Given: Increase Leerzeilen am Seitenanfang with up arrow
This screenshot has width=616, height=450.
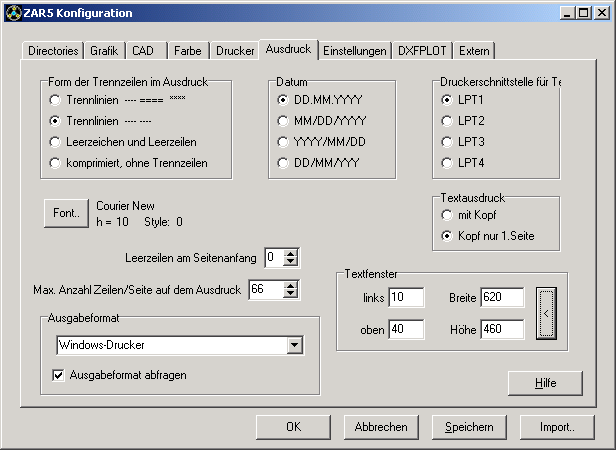Looking at the screenshot, I should pos(290,254).
